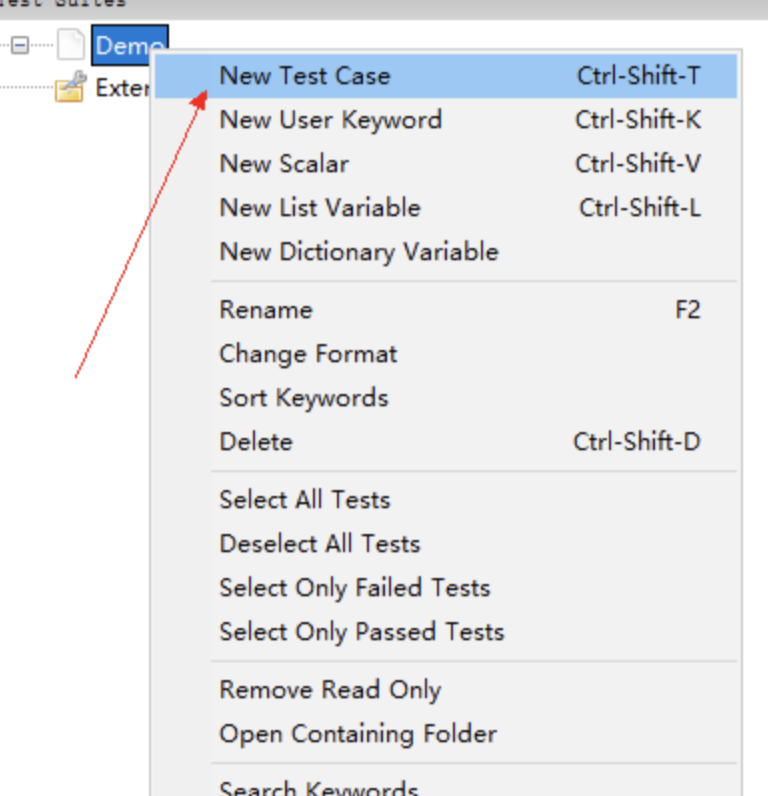Click Sort Keywords entry

pos(446,398)
